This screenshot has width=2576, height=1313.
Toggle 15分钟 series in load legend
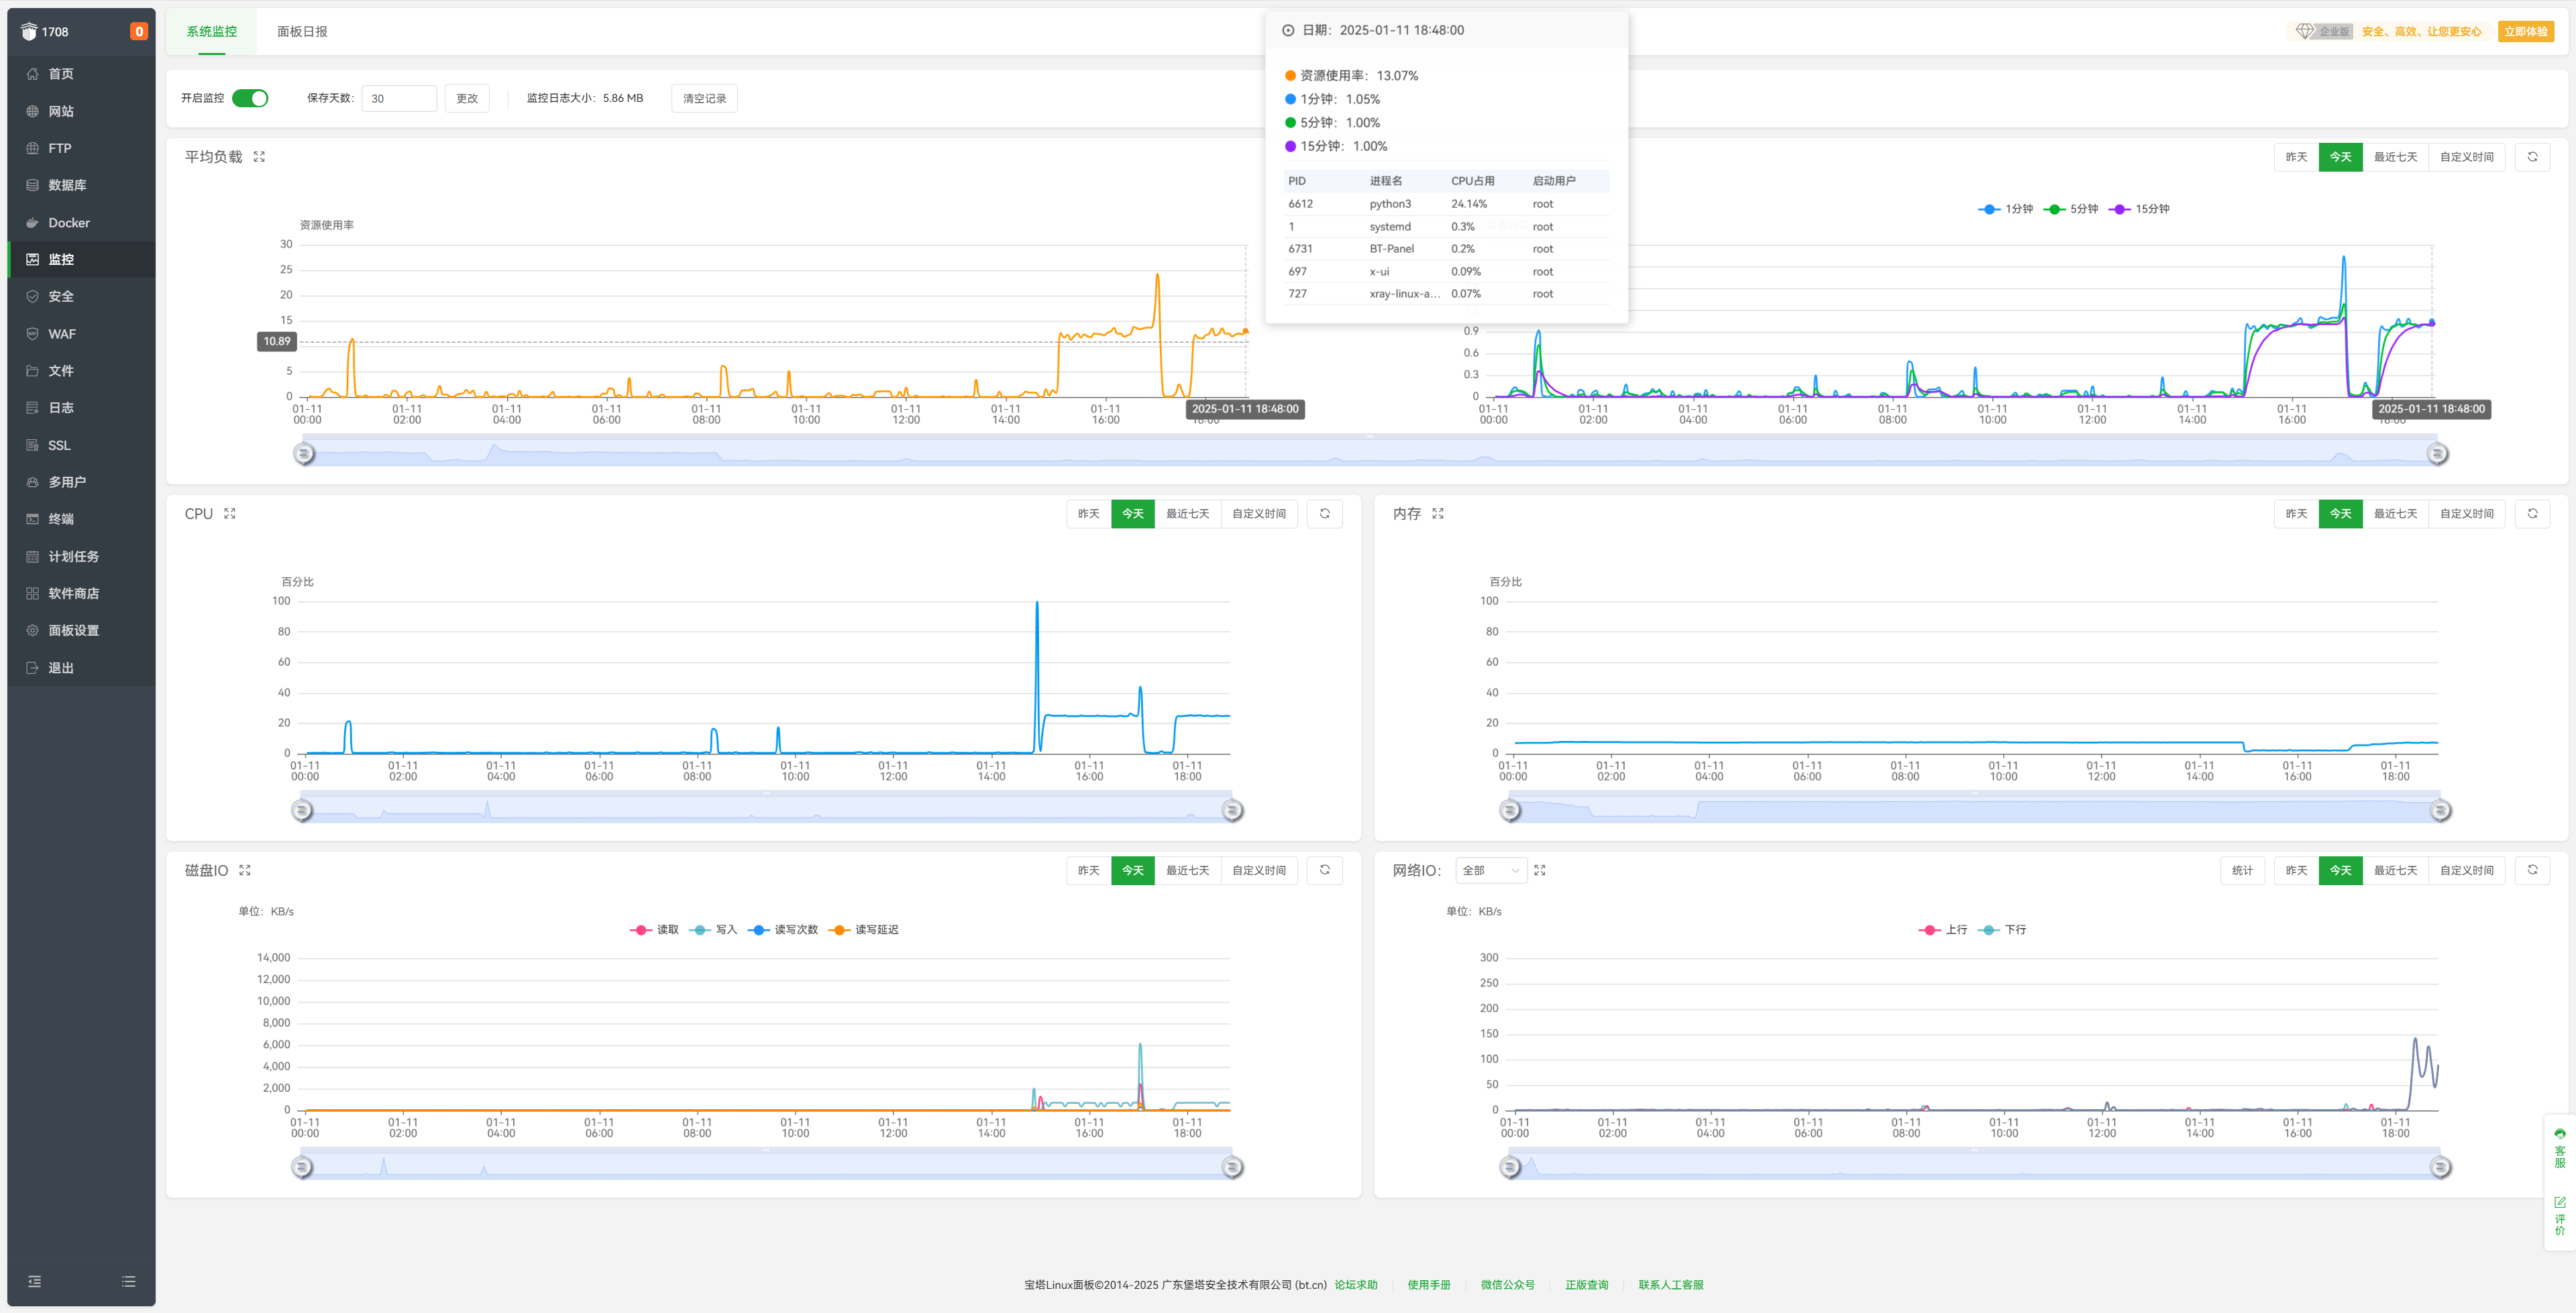(x=2139, y=209)
